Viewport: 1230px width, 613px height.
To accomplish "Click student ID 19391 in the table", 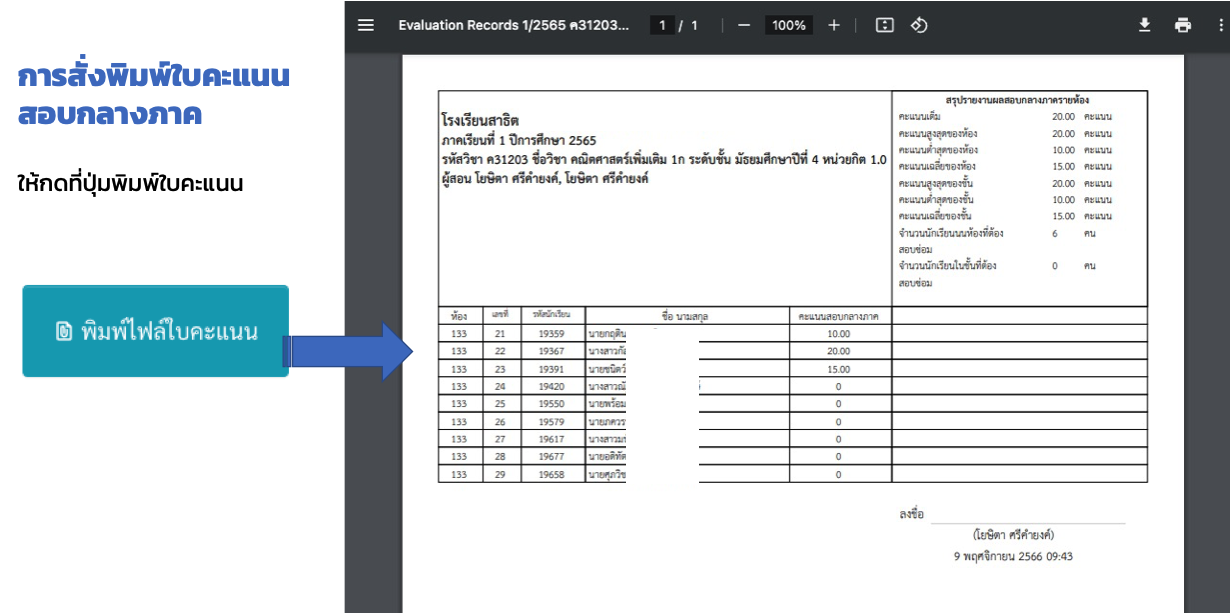I will [x=552, y=369].
